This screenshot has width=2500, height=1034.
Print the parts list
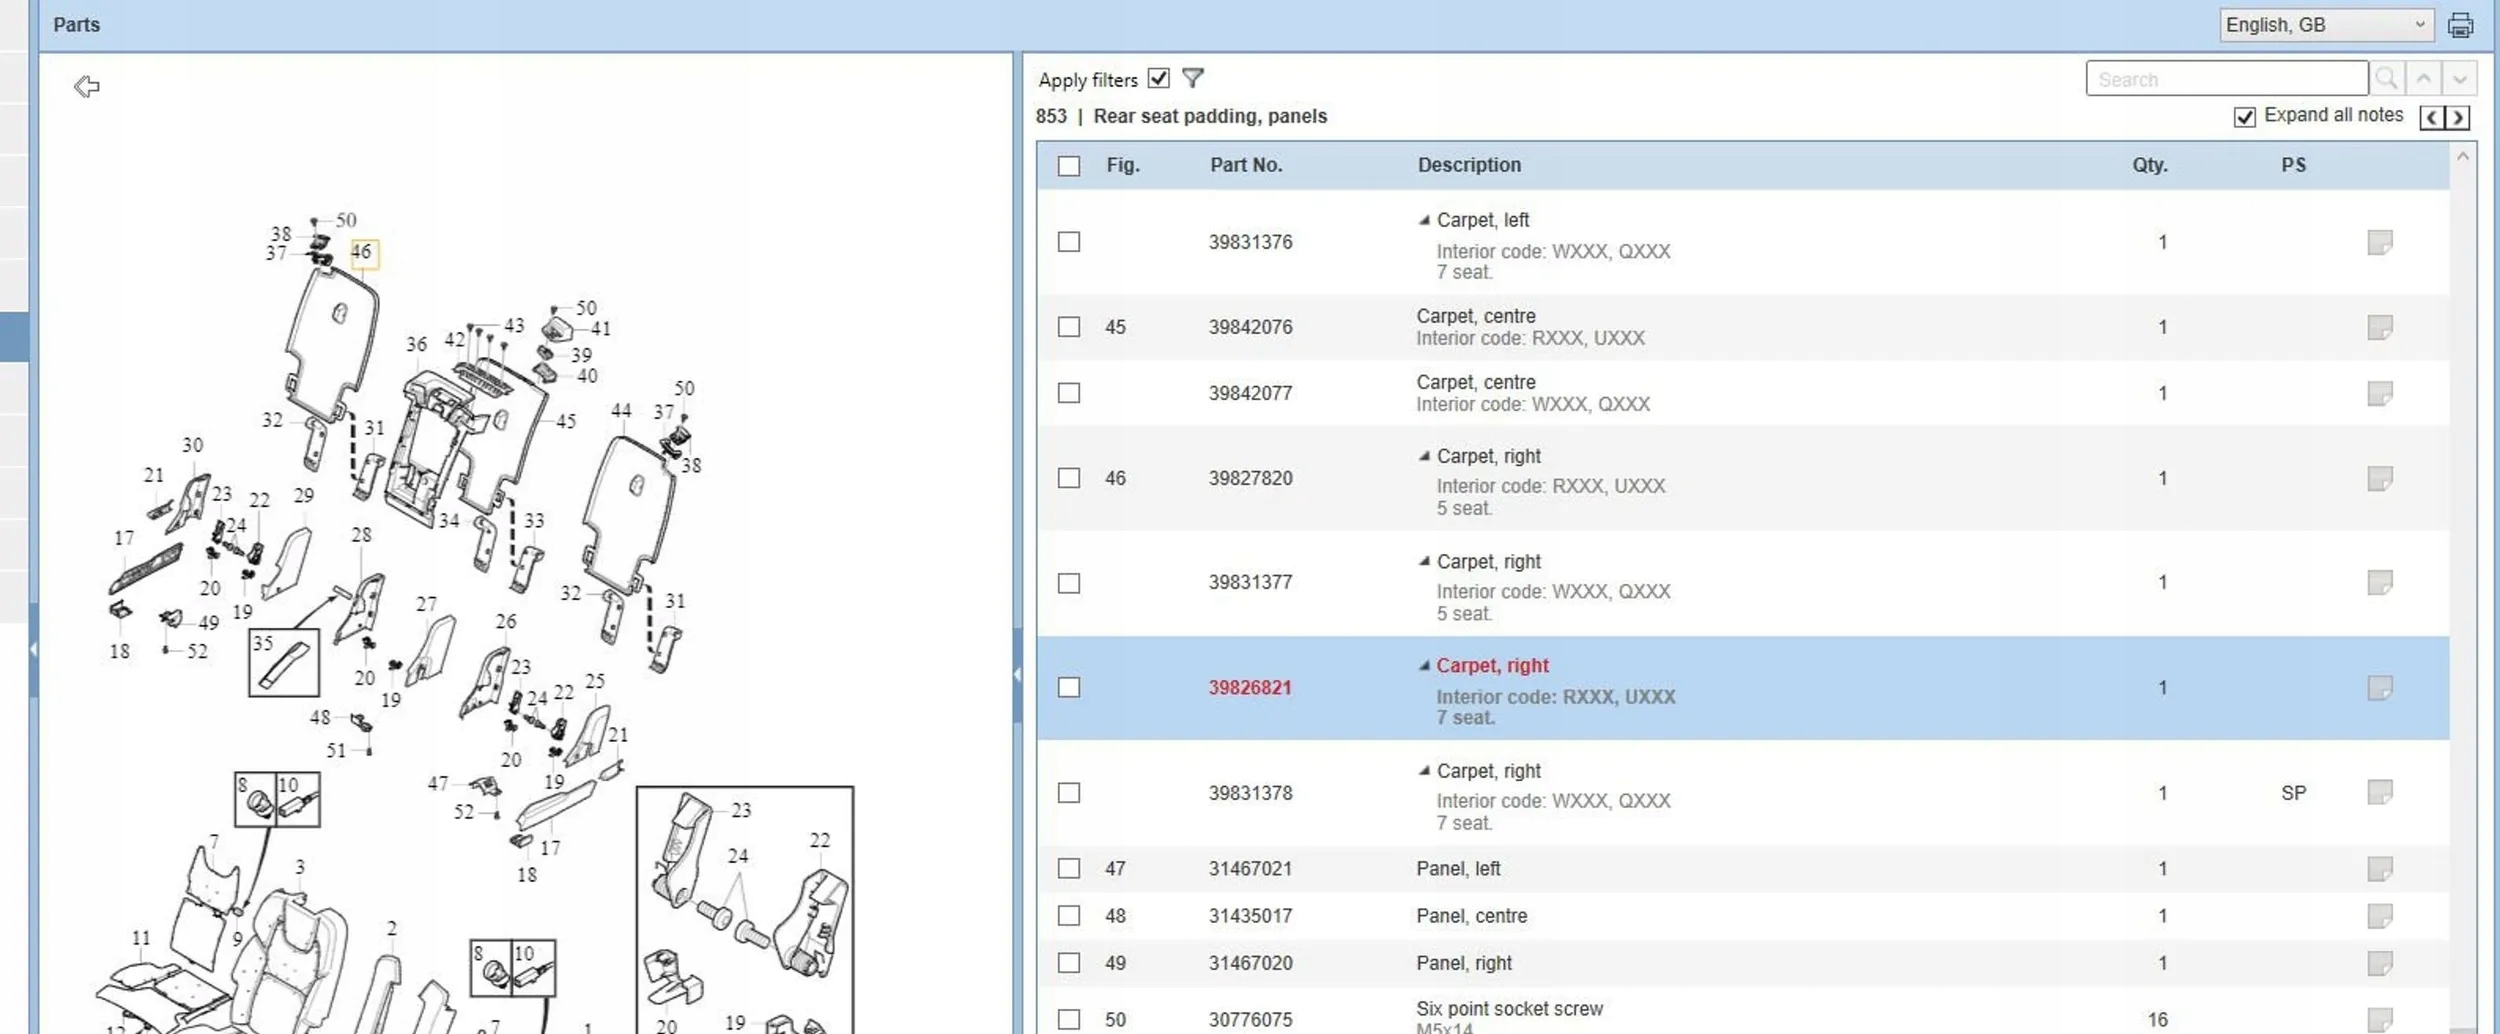click(2461, 25)
